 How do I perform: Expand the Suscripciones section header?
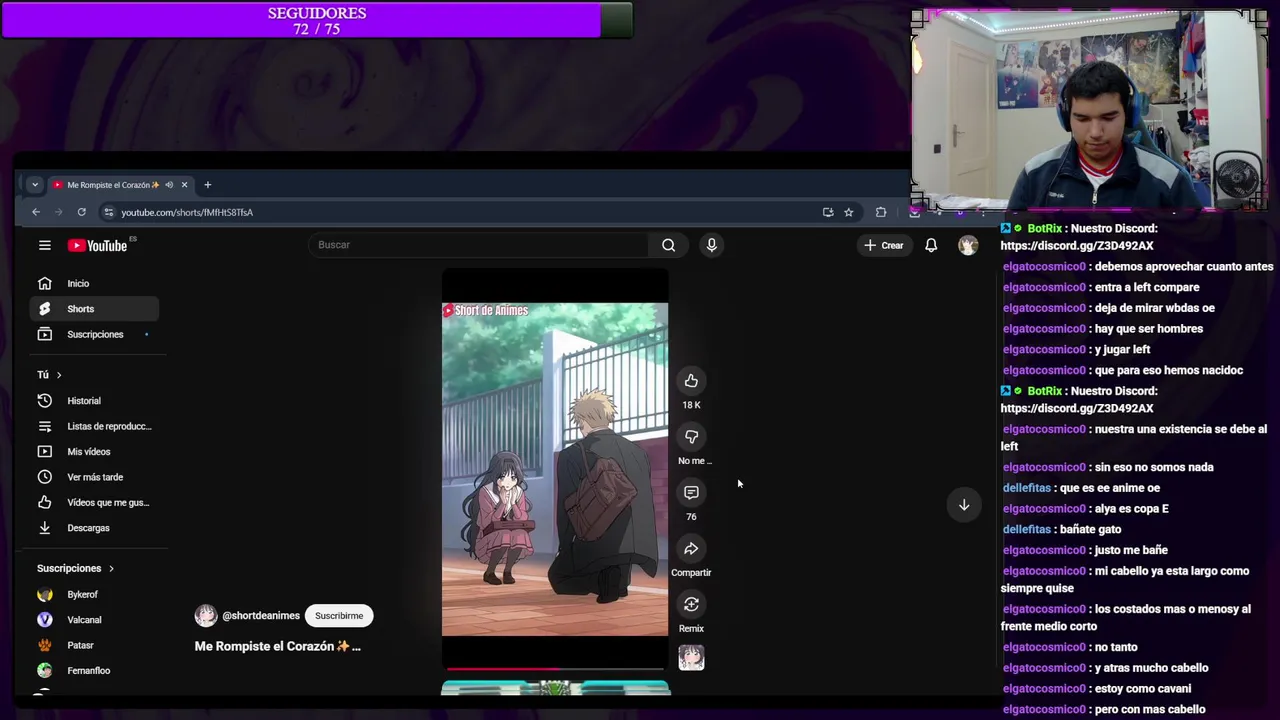click(x=76, y=568)
